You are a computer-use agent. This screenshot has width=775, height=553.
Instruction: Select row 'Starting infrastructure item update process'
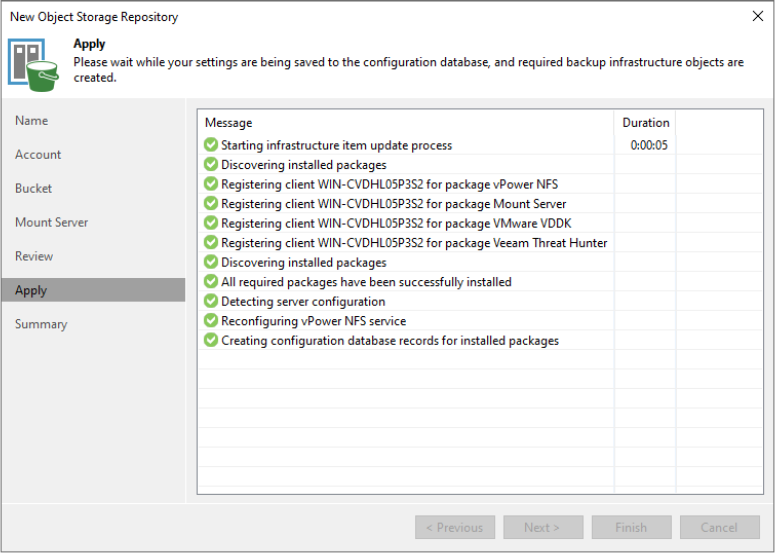336,145
